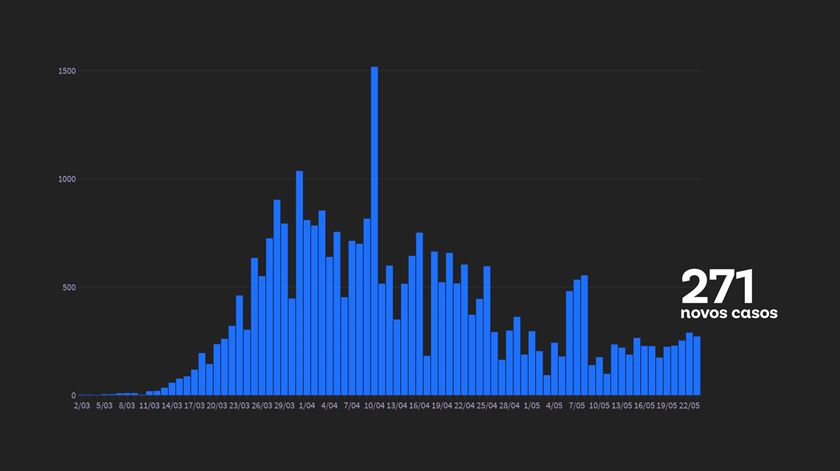Select the 14/03 date label
Screen dimensions: 840x471
point(172,406)
